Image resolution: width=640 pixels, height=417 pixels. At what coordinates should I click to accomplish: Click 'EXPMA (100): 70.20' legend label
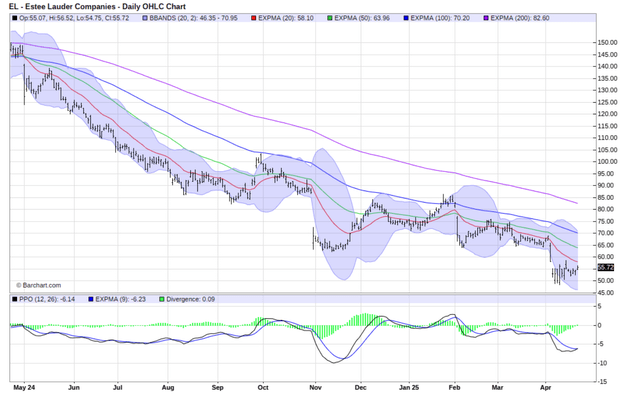tap(440, 18)
